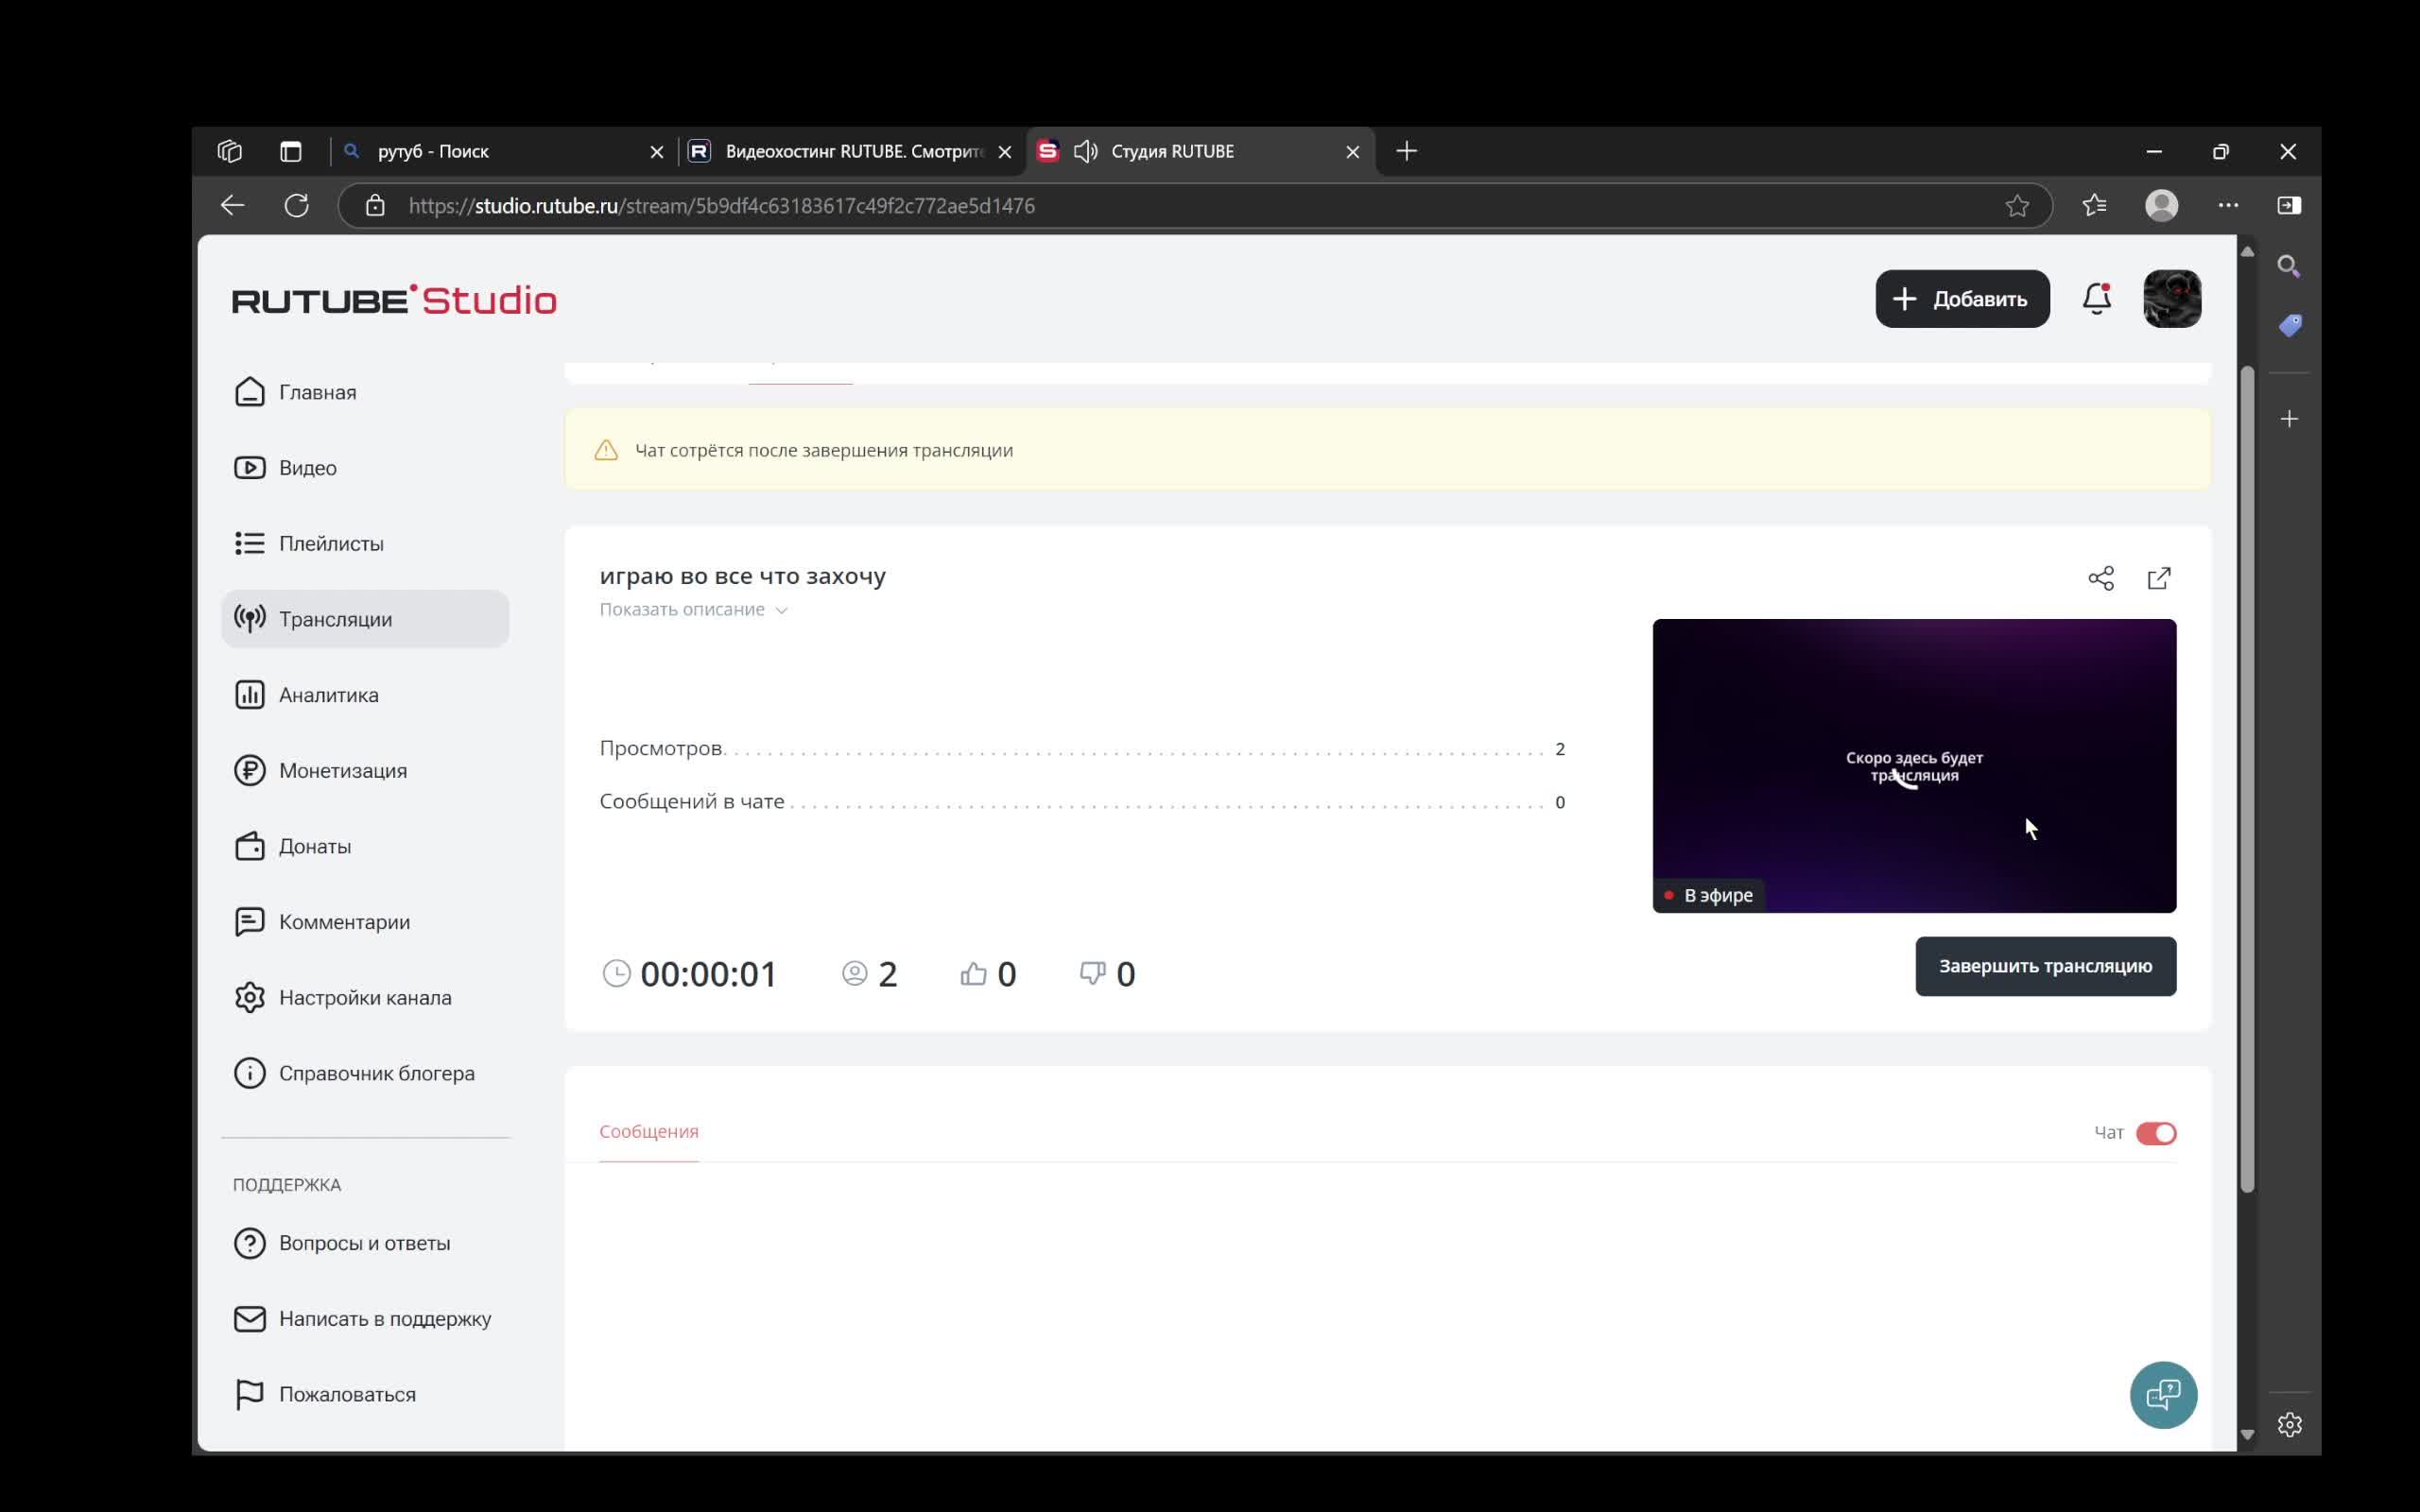Click the Добавить button

[x=1962, y=299]
